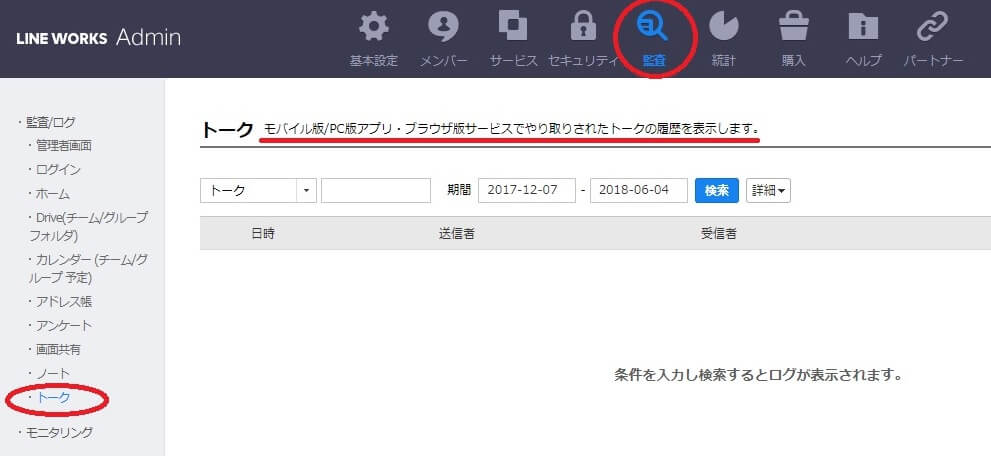The height and width of the screenshot is (456, 991).
Task: Click the 購入 basket icon
Action: pyautogui.click(x=793, y=27)
